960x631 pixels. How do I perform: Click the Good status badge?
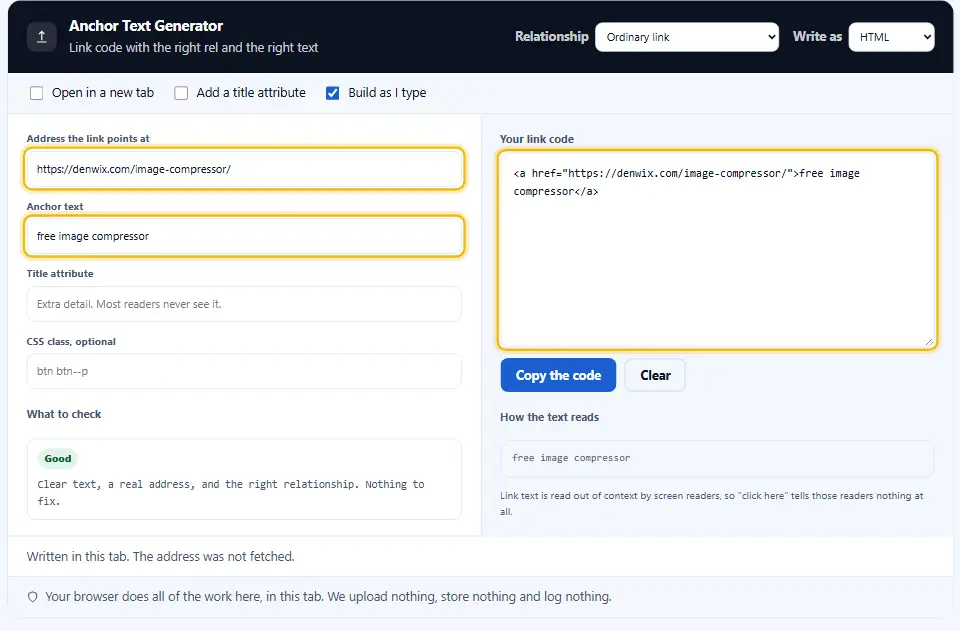tap(58, 458)
